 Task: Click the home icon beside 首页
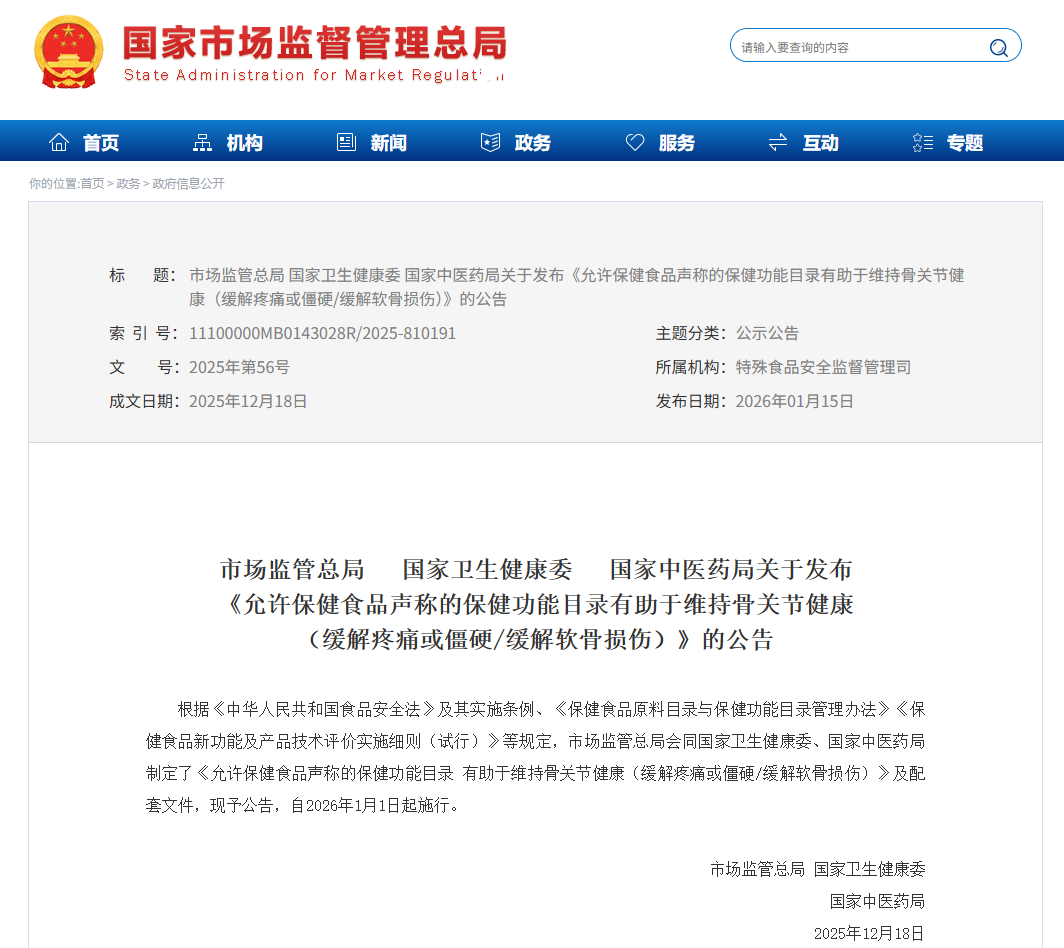click(58, 141)
